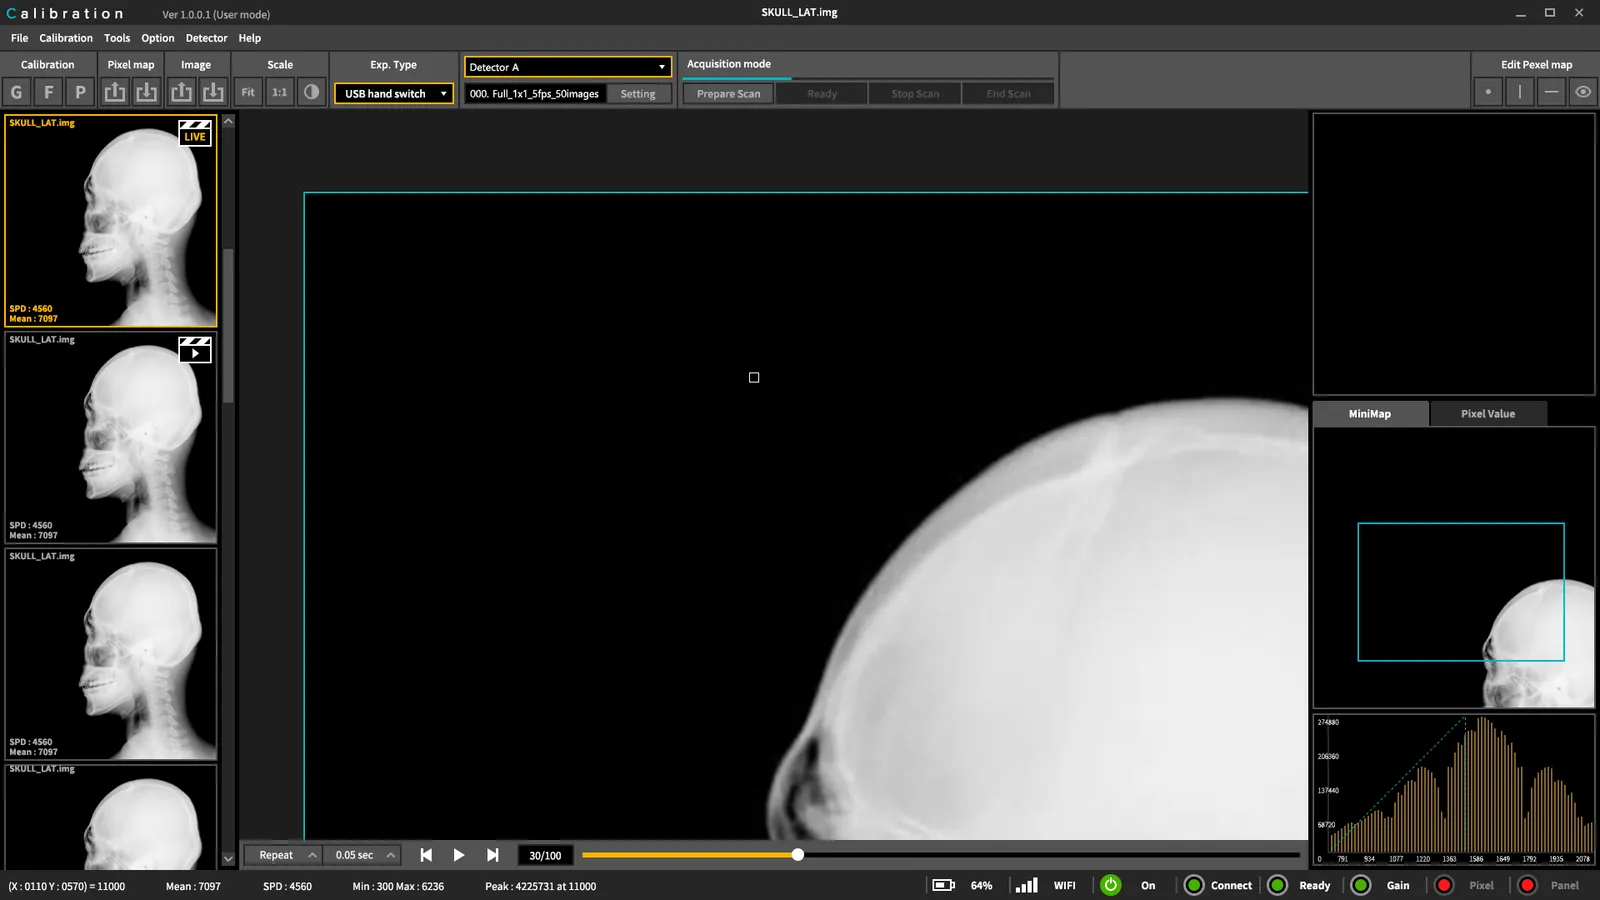
Task: Click the green Gain status indicator
Action: (1360, 885)
